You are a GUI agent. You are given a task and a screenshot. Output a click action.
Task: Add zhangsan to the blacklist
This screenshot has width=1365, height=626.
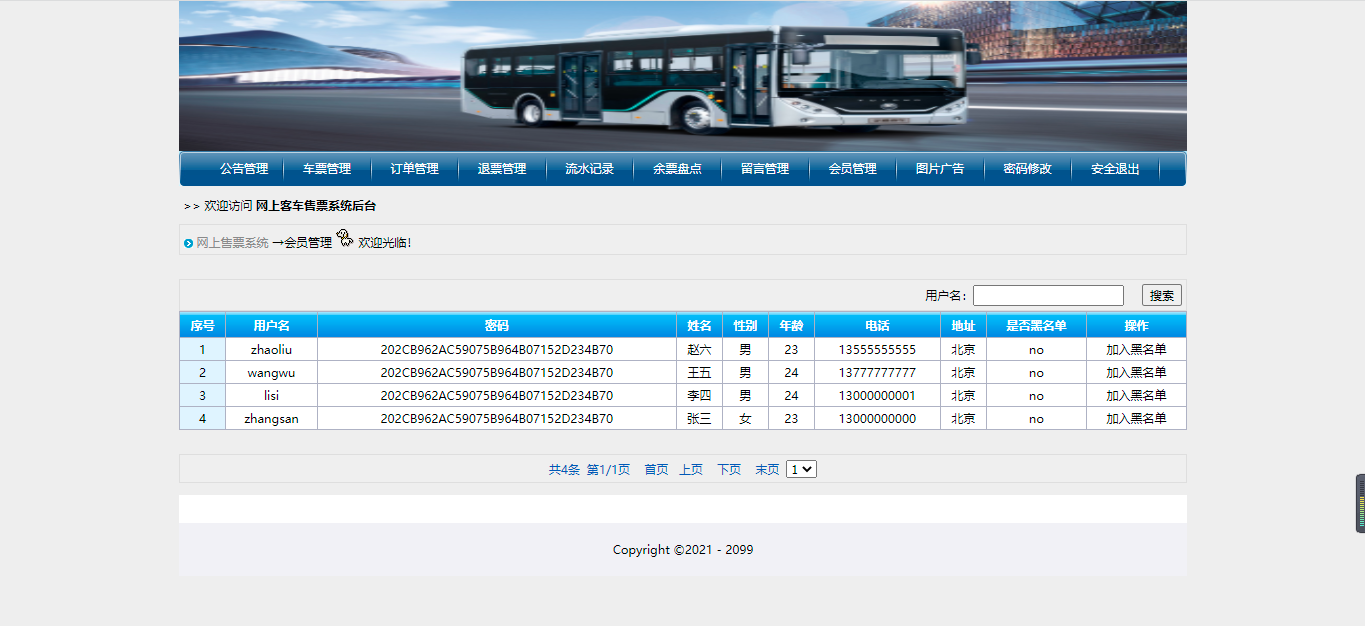coord(1136,419)
